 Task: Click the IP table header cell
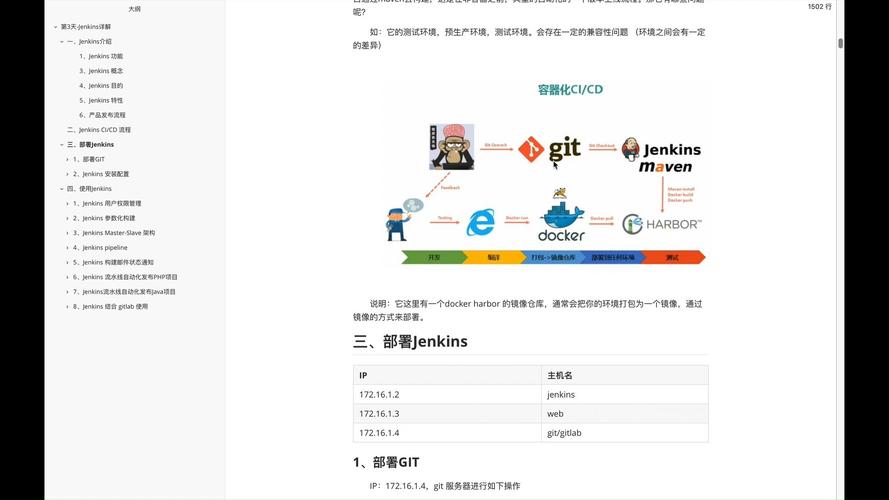point(447,375)
